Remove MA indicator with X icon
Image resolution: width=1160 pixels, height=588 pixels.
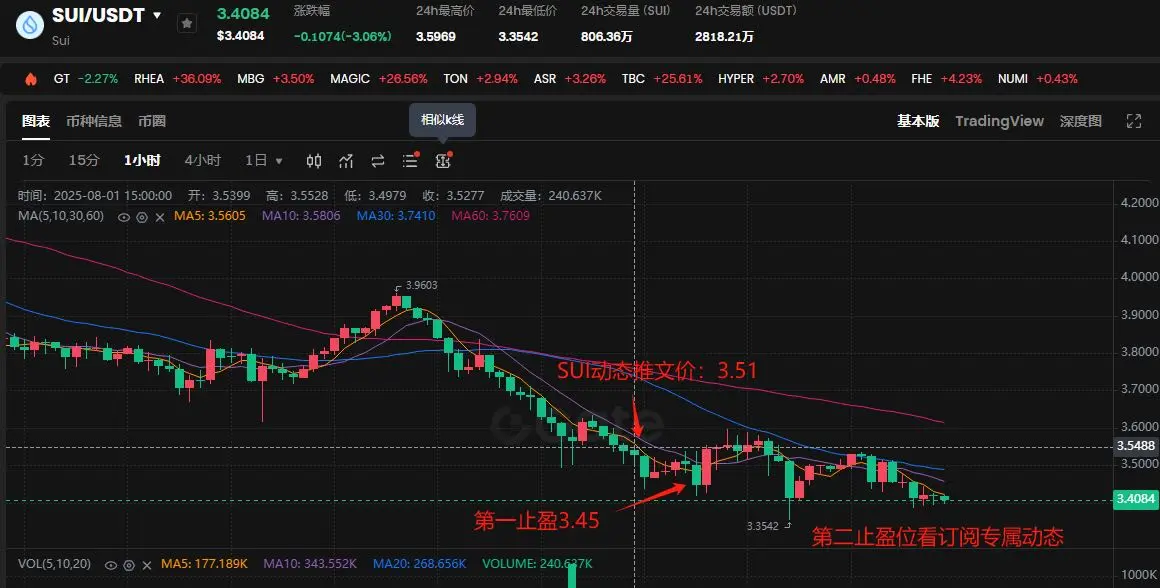click(x=159, y=217)
